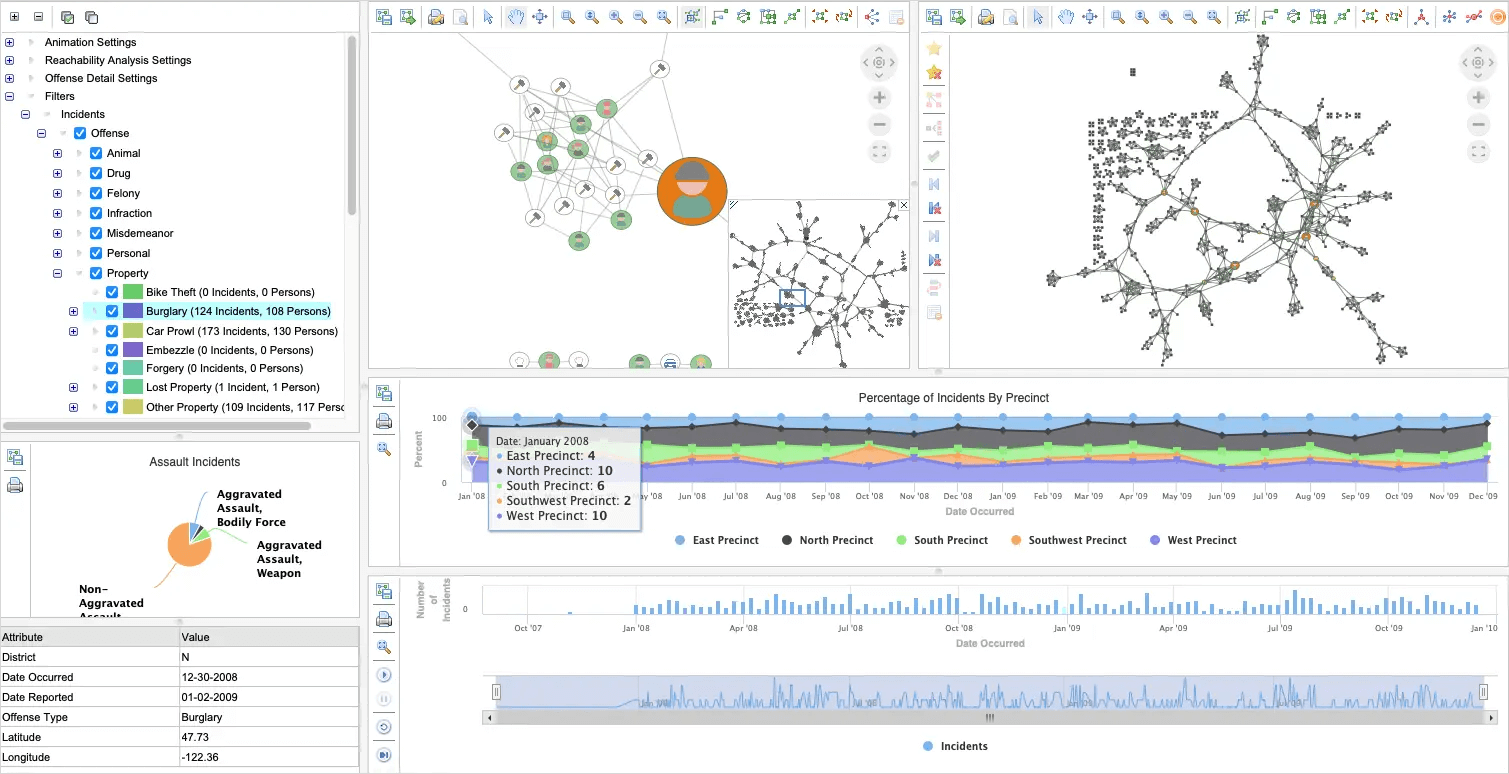Uncheck the Felony offense checkbox
Image resolution: width=1509 pixels, height=774 pixels.
96,193
